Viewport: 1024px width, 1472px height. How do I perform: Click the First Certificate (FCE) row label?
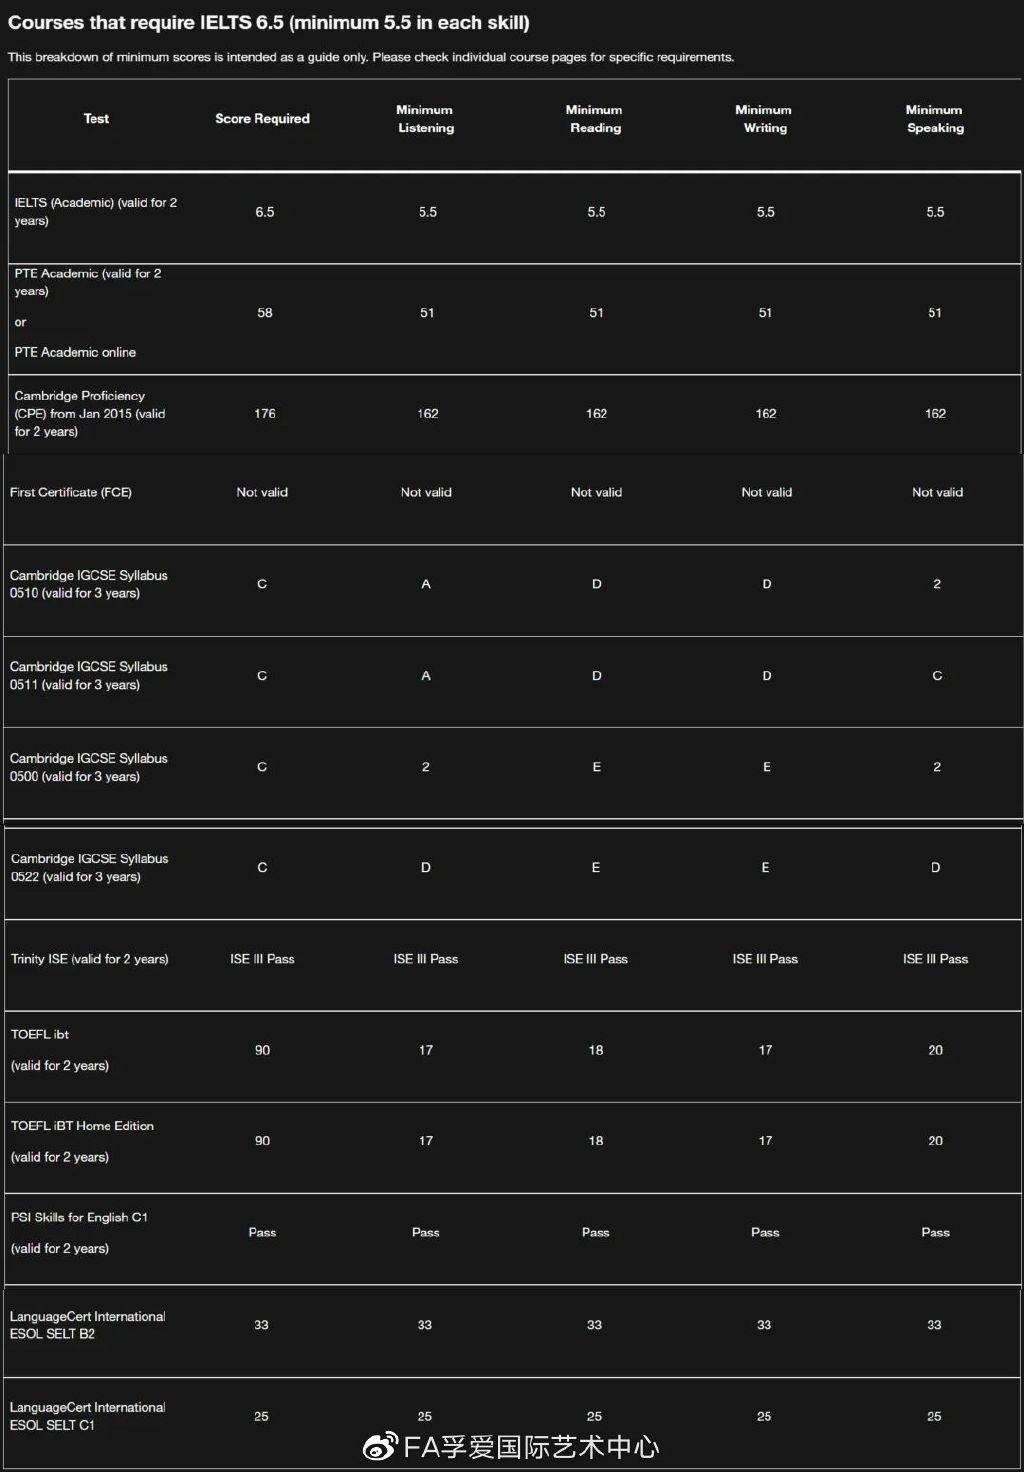tap(71, 492)
